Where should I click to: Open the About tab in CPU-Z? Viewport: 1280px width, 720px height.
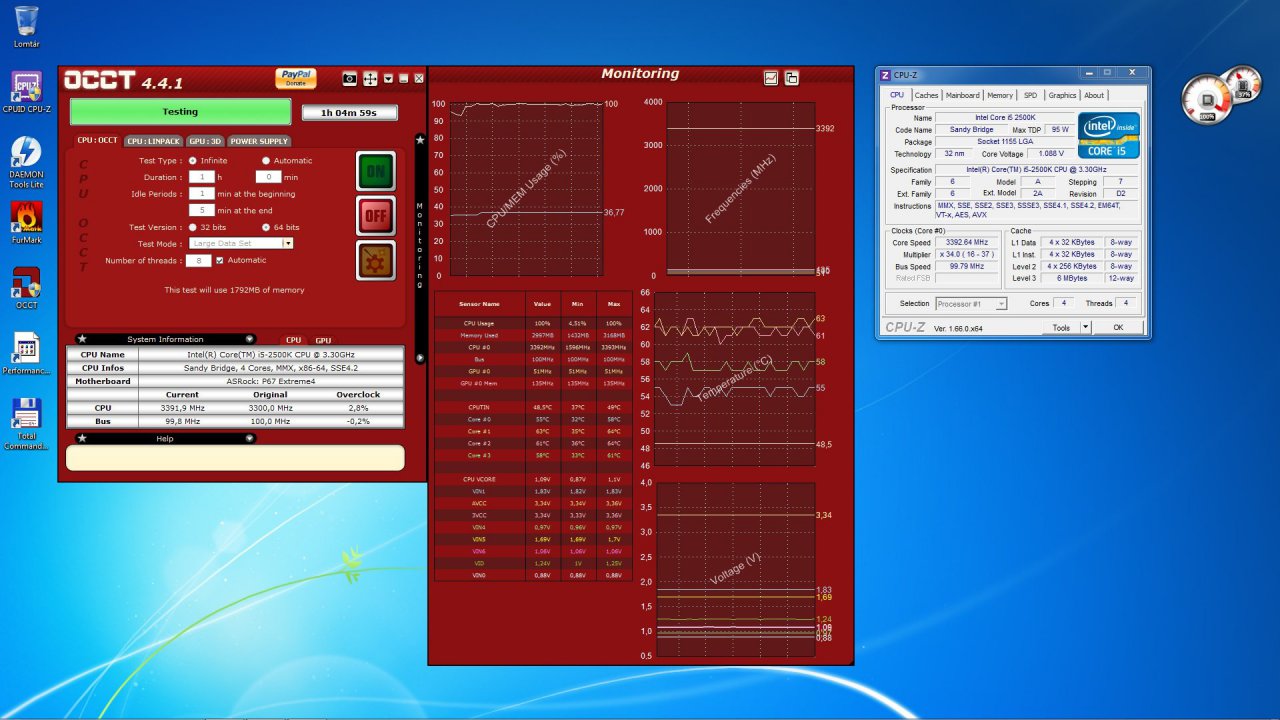tap(1094, 95)
